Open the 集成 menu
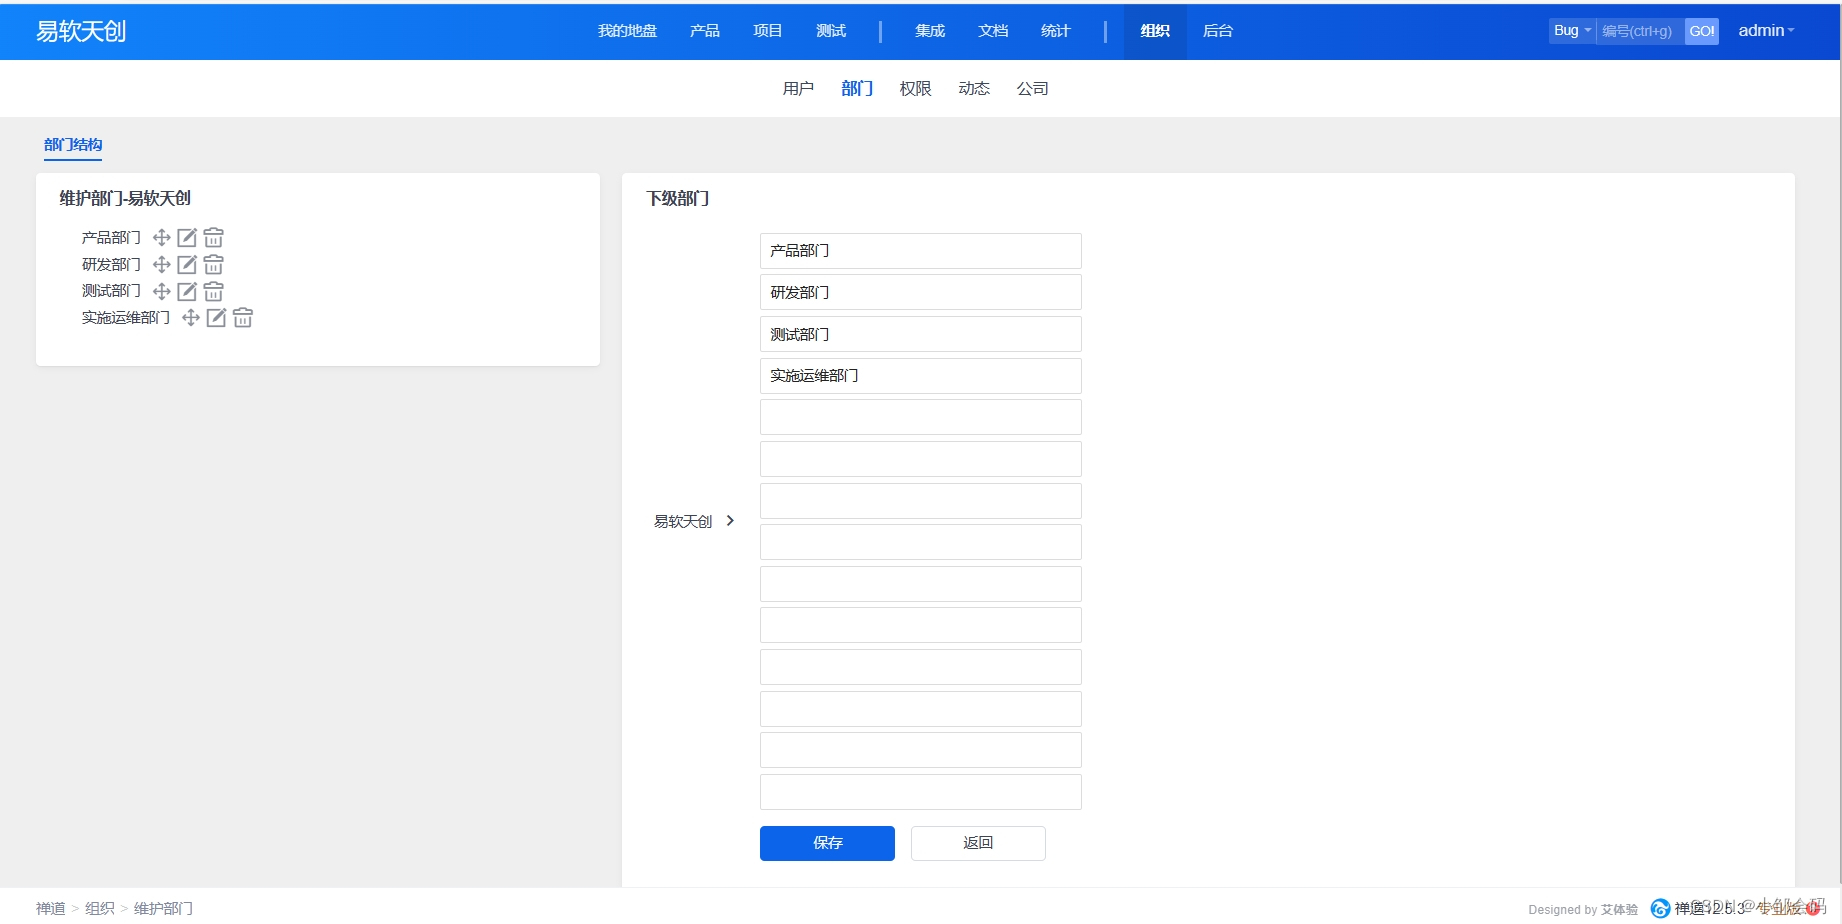This screenshot has width=1842, height=924. (x=929, y=31)
